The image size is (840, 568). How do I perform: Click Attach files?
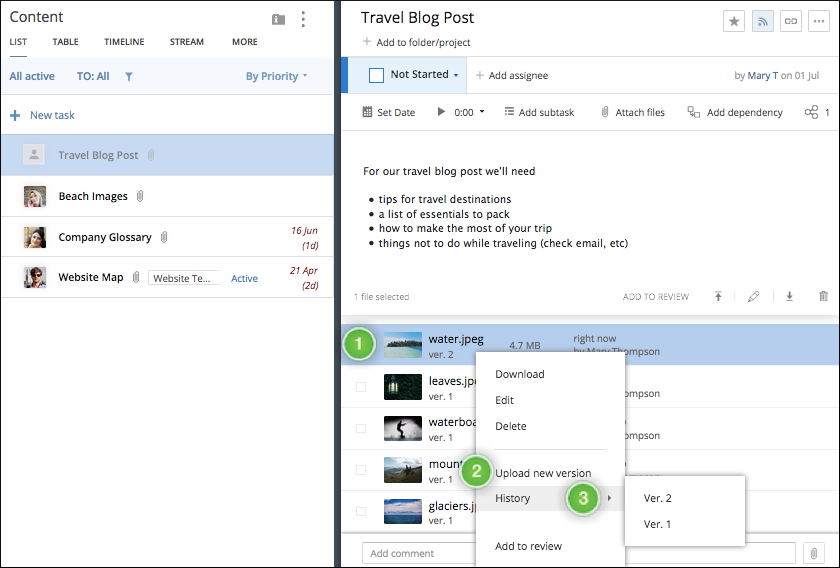click(640, 113)
